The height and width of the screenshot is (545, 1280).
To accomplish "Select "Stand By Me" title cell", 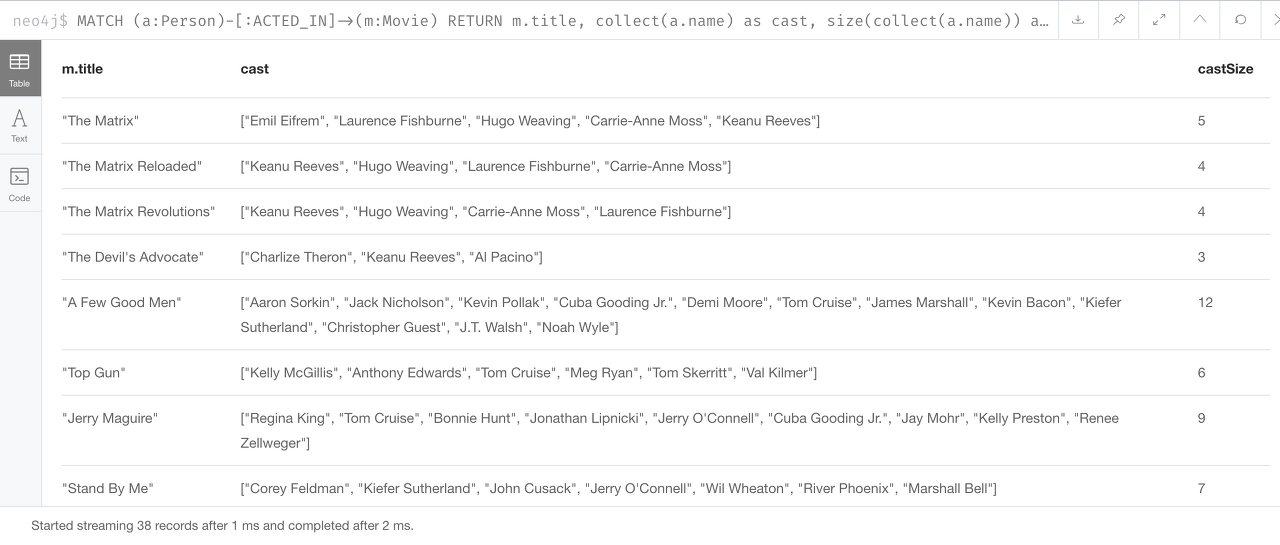I will 107,489.
